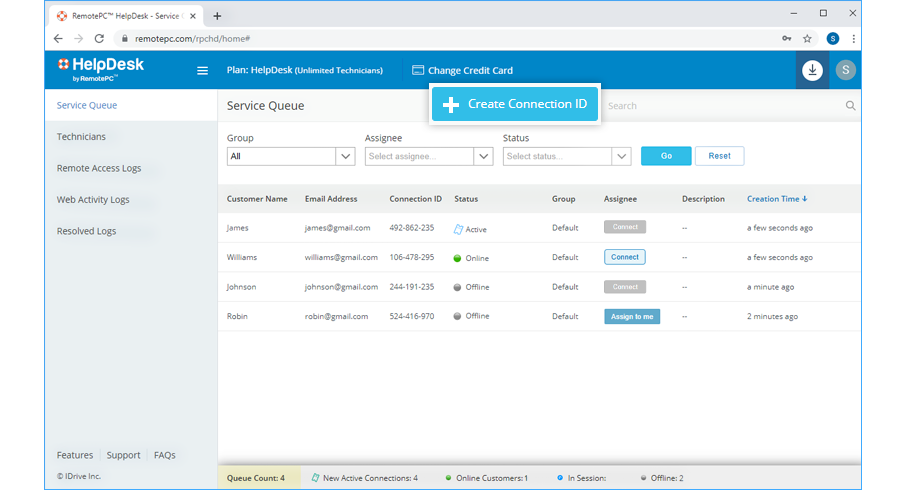Click the HelpDesk by RemotePC logo

(x=101, y=69)
